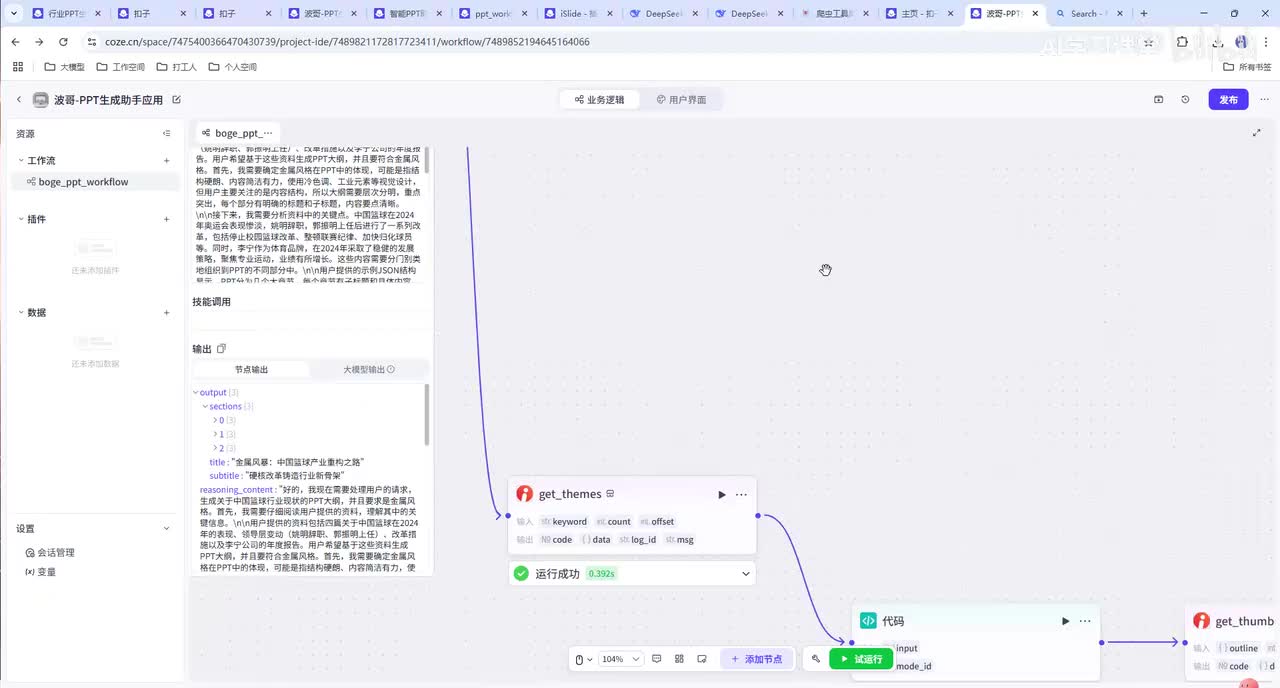Expand the 运行成功 result panel
Viewport: 1280px width, 688px height.
745,574
